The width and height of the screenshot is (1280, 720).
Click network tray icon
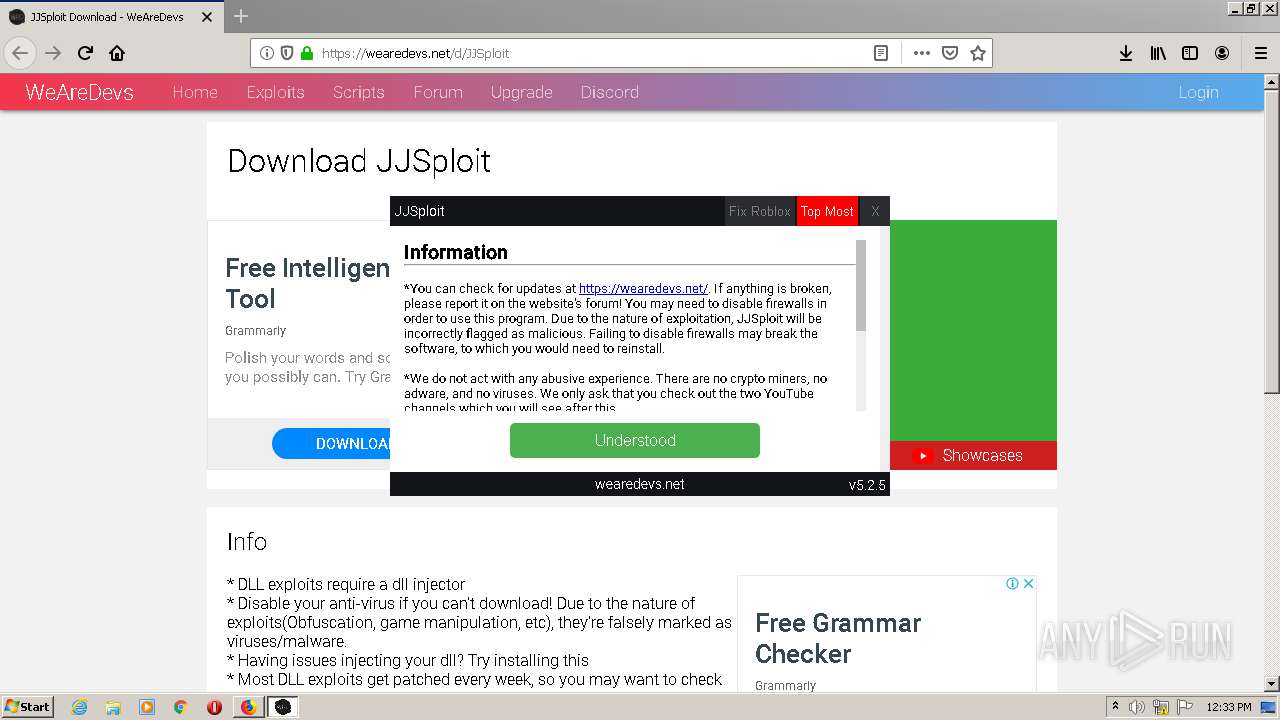[x=1160, y=707]
